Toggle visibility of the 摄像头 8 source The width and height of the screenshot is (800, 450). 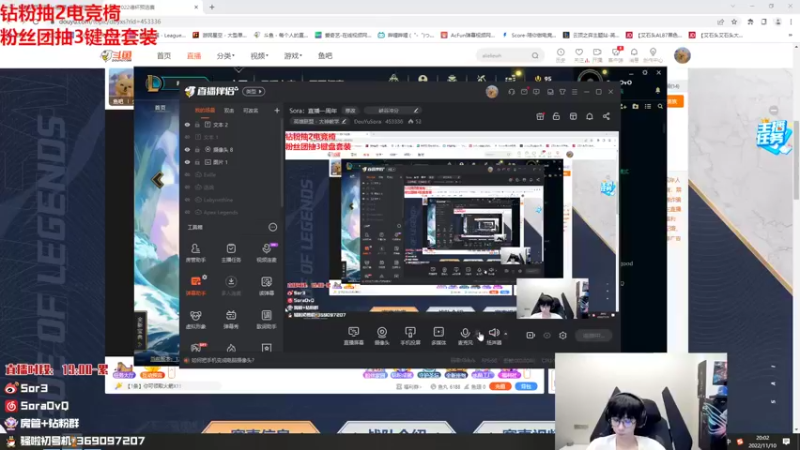click(x=187, y=149)
